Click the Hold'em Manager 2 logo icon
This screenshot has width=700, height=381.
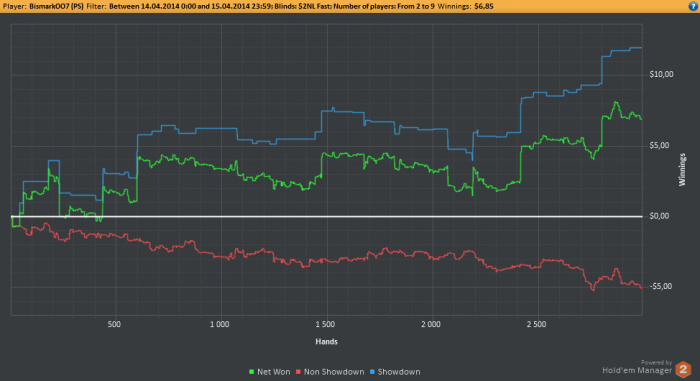(x=683, y=369)
